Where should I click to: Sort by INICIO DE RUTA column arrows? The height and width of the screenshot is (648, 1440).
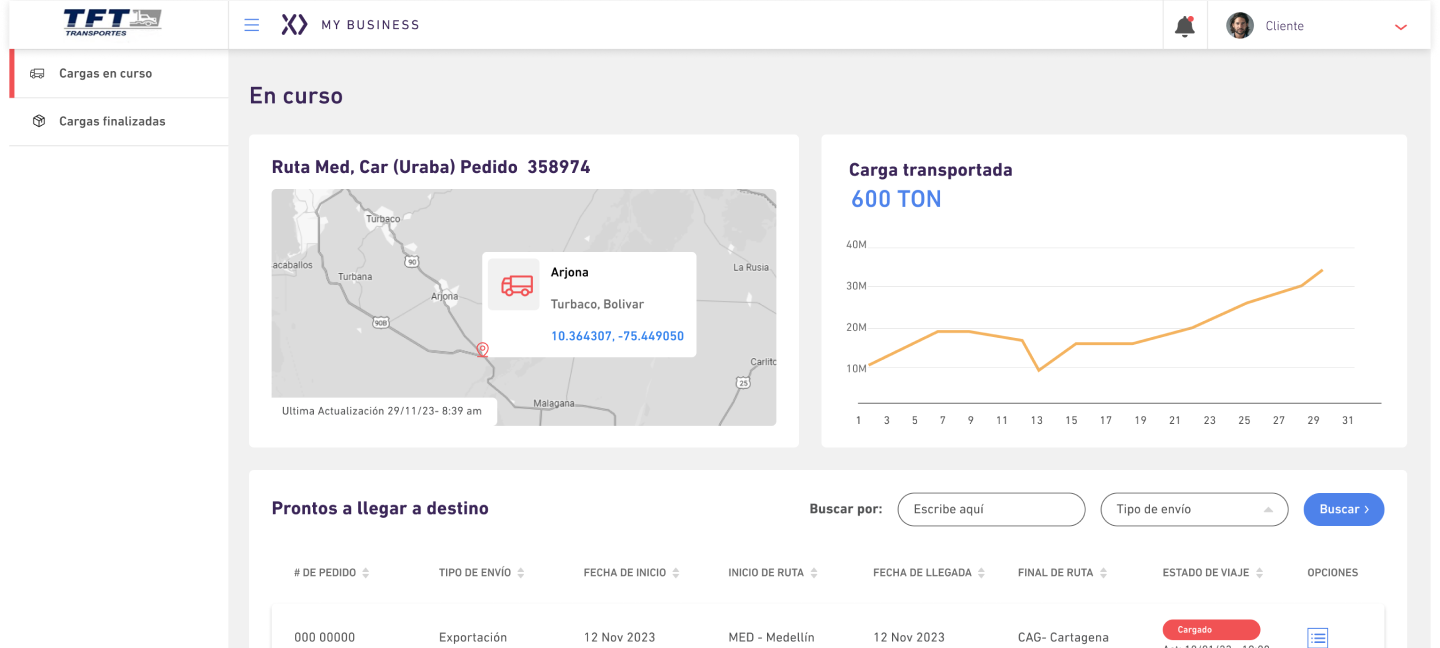814,573
